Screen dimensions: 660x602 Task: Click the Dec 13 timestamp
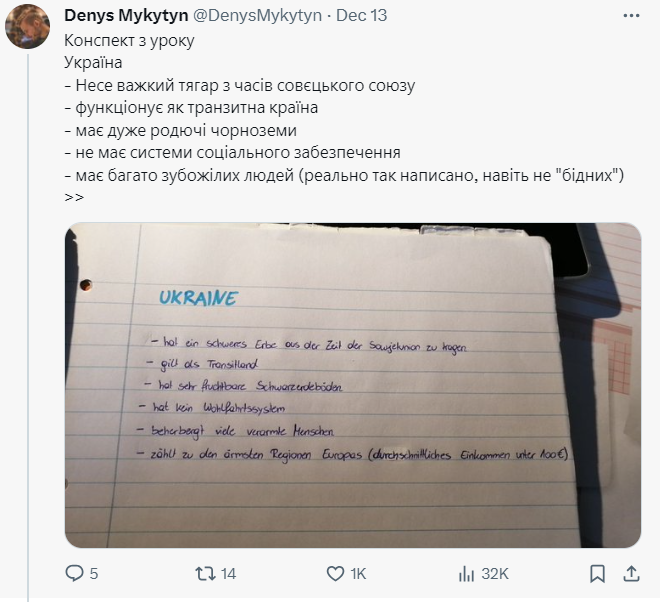point(362,16)
